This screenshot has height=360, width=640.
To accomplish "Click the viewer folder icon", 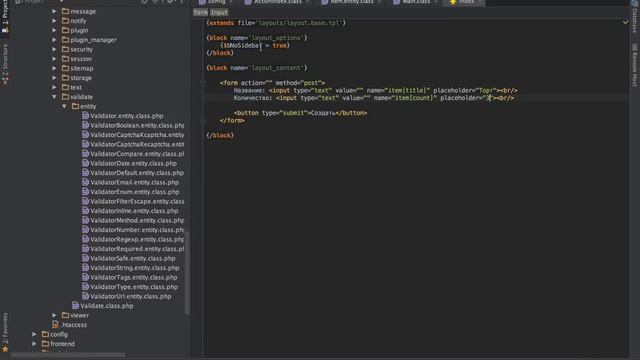I will click(x=65, y=315).
